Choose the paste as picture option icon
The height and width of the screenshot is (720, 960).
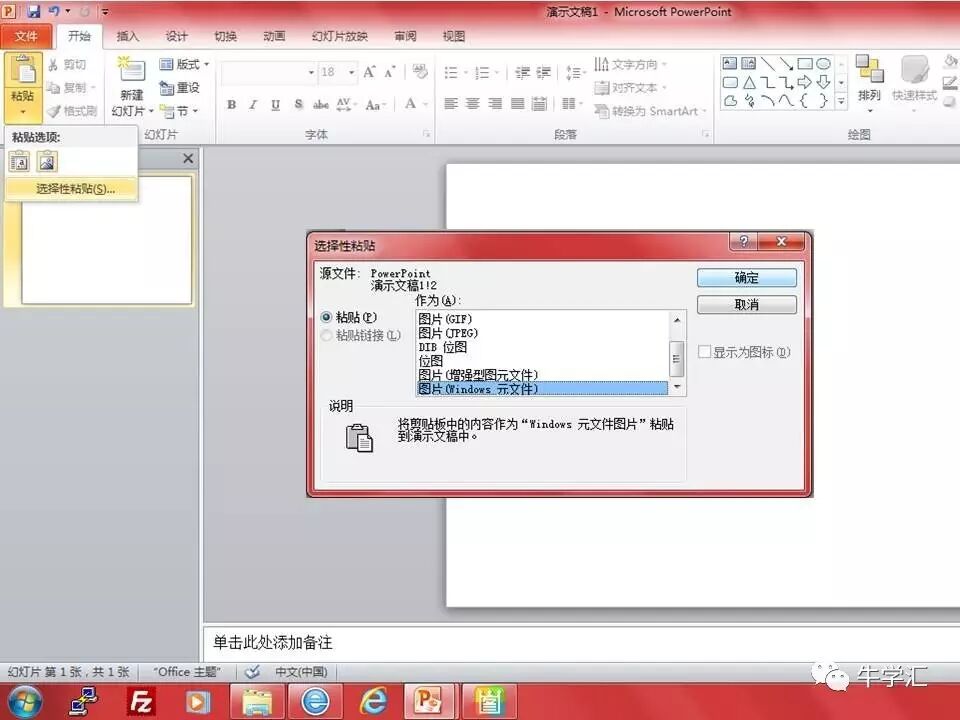tap(47, 162)
